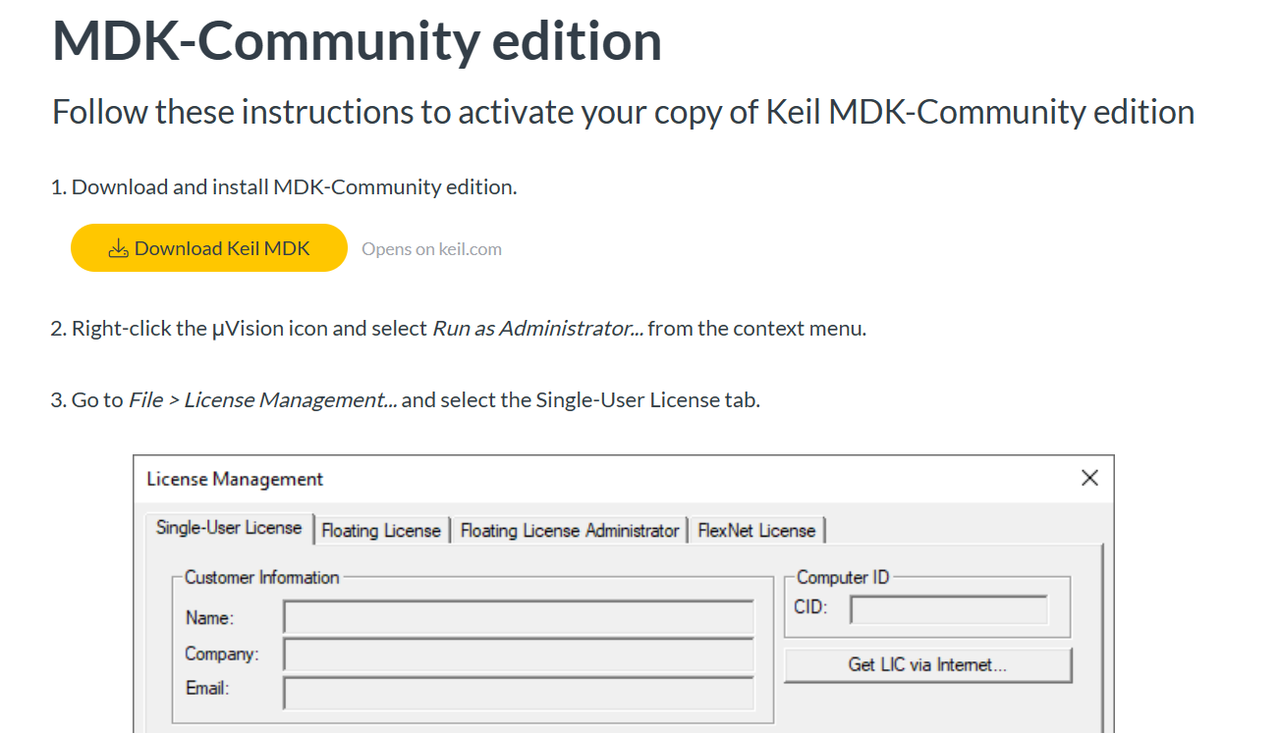The height and width of the screenshot is (733, 1280).
Task: Click the Name input field
Action: coord(518,617)
